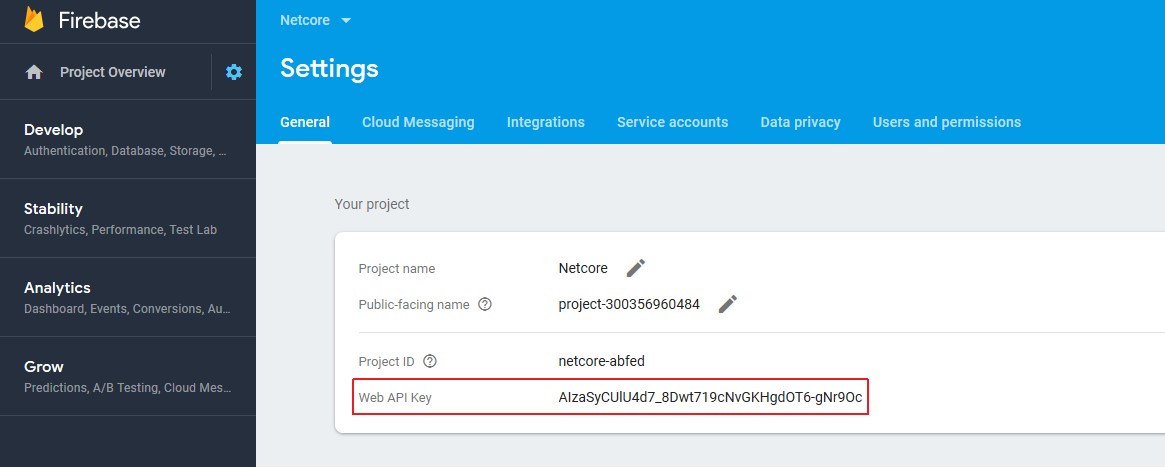1165x468 pixels.
Task: Open Users and permissions tab
Action: tap(947, 122)
